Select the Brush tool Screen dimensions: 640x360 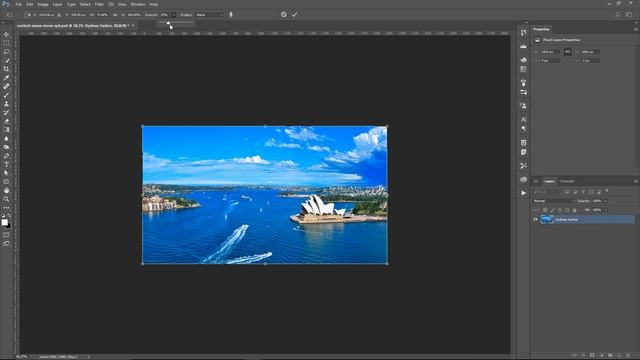pyautogui.click(x=6, y=95)
